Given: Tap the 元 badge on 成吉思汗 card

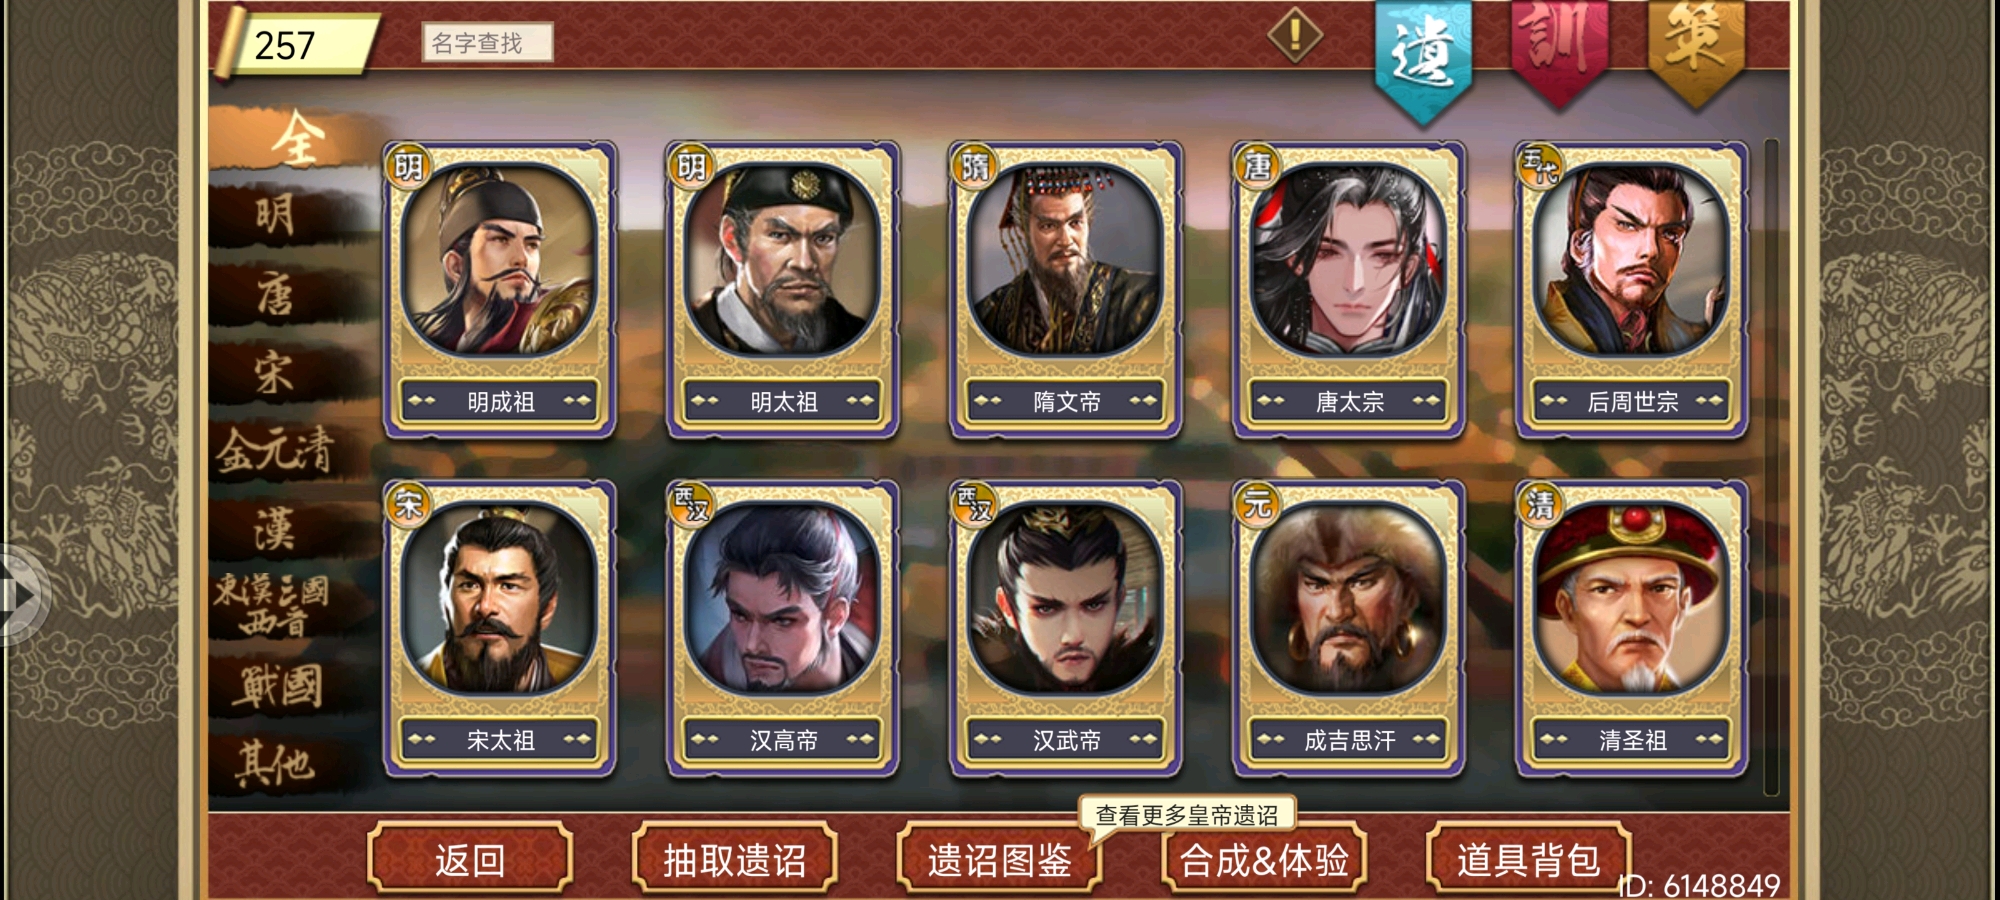Looking at the screenshot, I should coord(1257,504).
